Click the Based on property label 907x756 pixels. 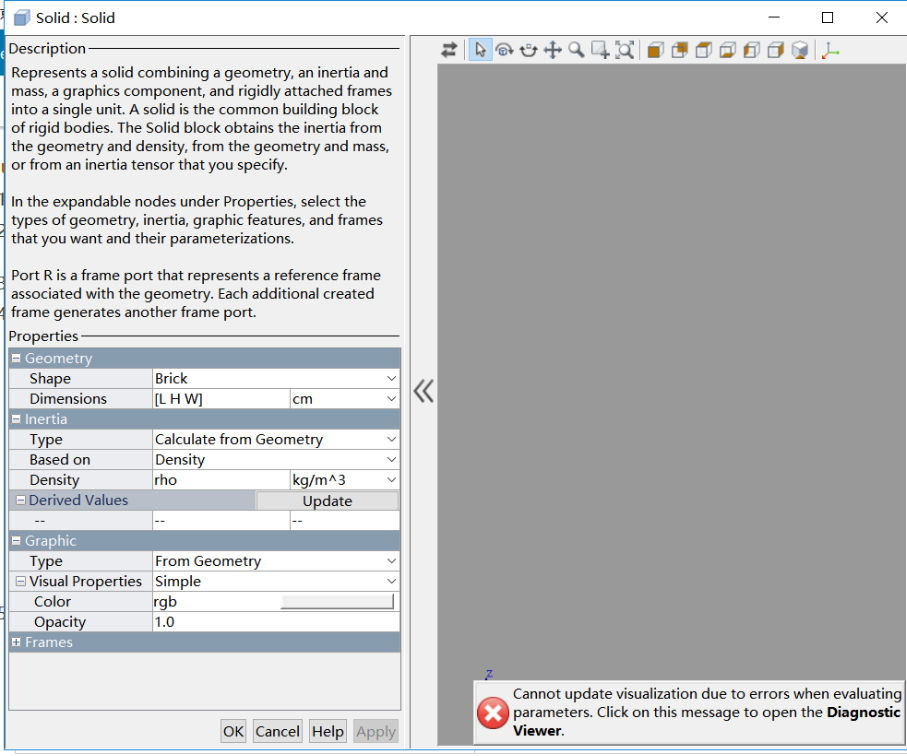click(60, 459)
